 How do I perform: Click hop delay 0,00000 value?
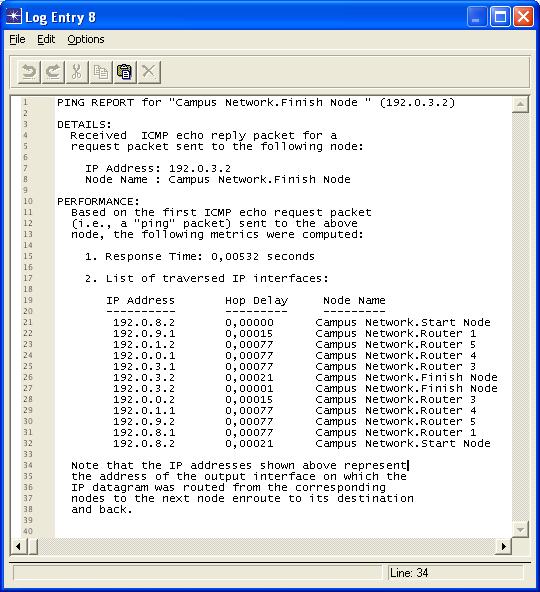249,322
